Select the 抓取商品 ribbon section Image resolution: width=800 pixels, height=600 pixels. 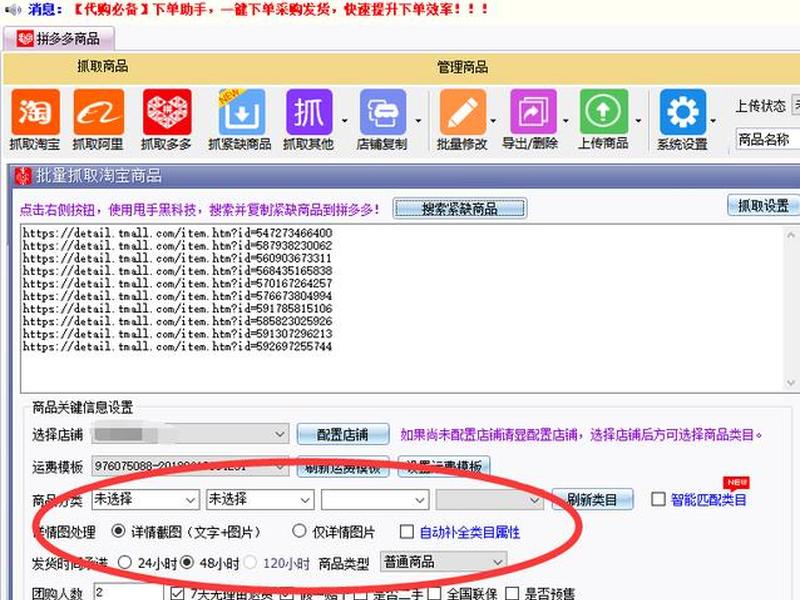(103, 66)
